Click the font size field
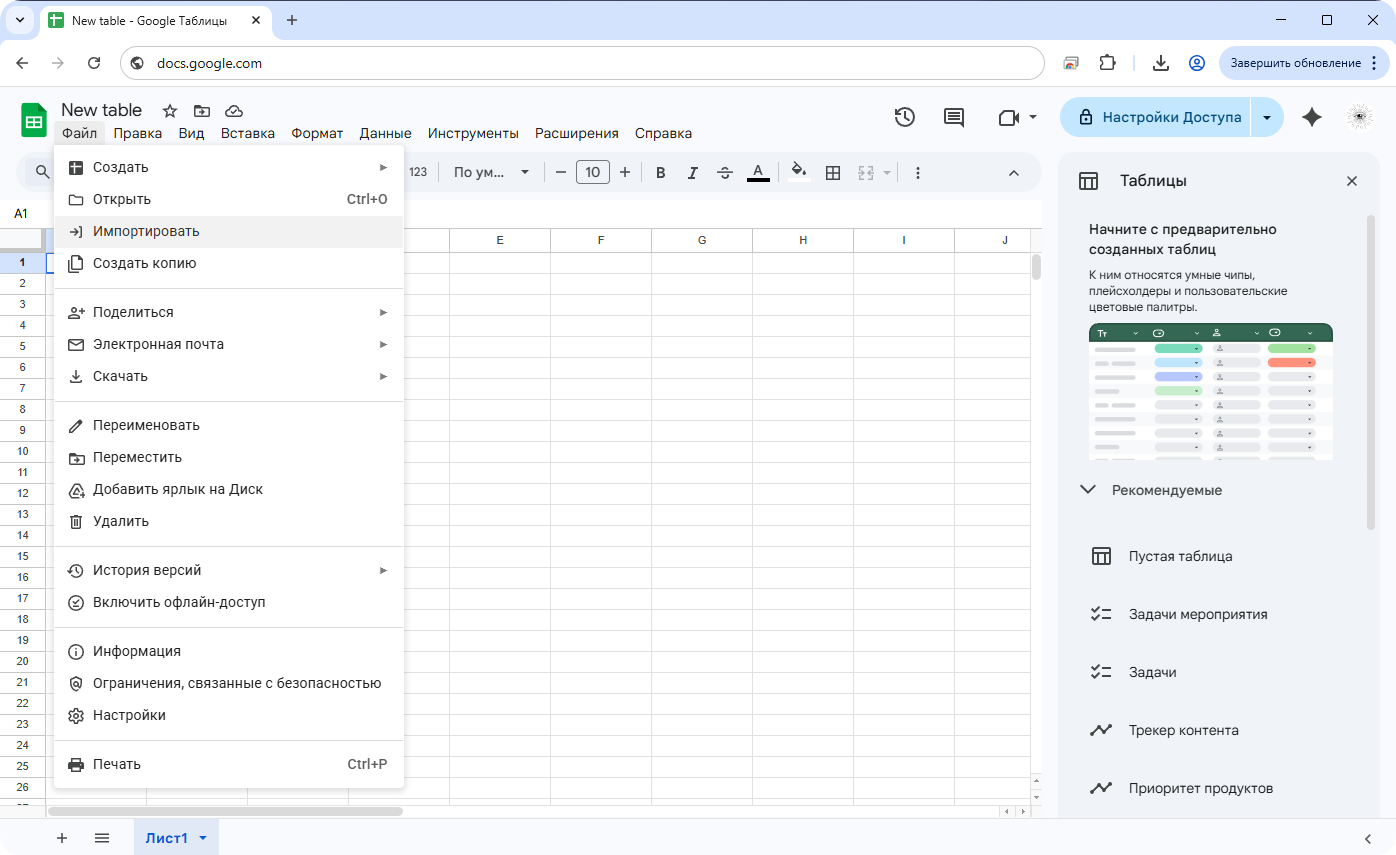Viewport: 1396px width, 855px height. 593,173
